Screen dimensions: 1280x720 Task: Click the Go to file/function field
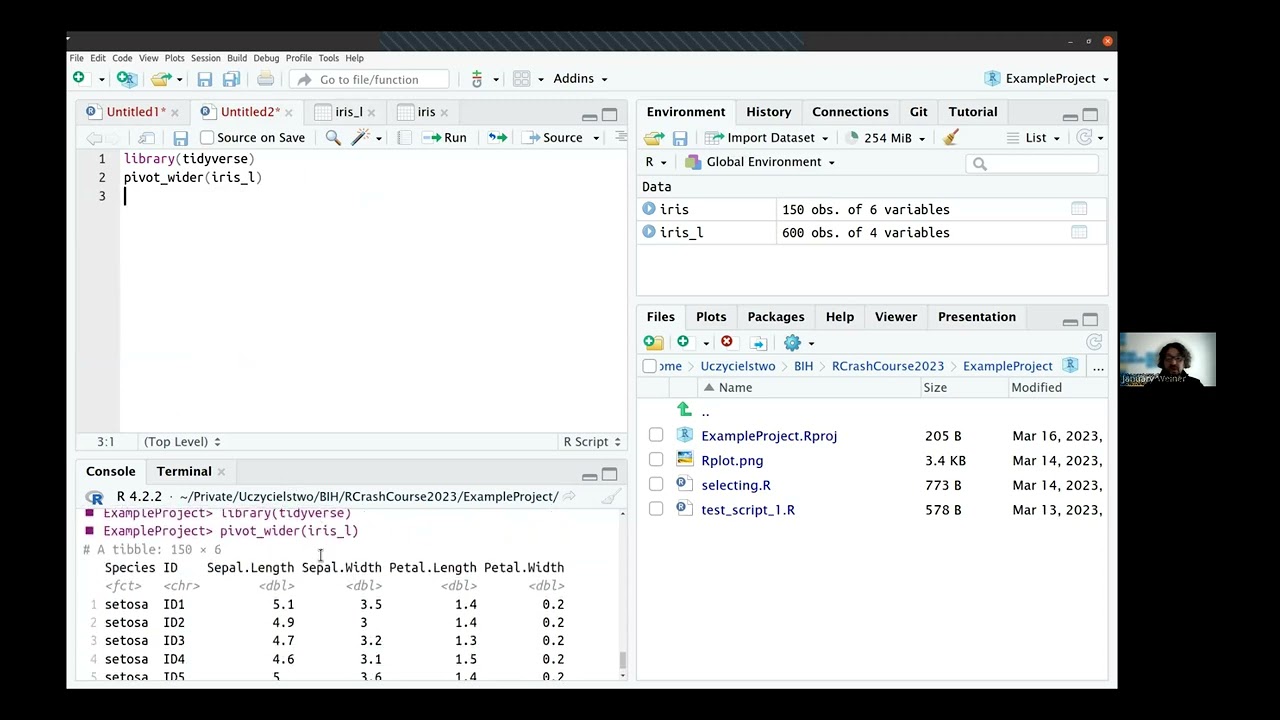click(x=370, y=79)
